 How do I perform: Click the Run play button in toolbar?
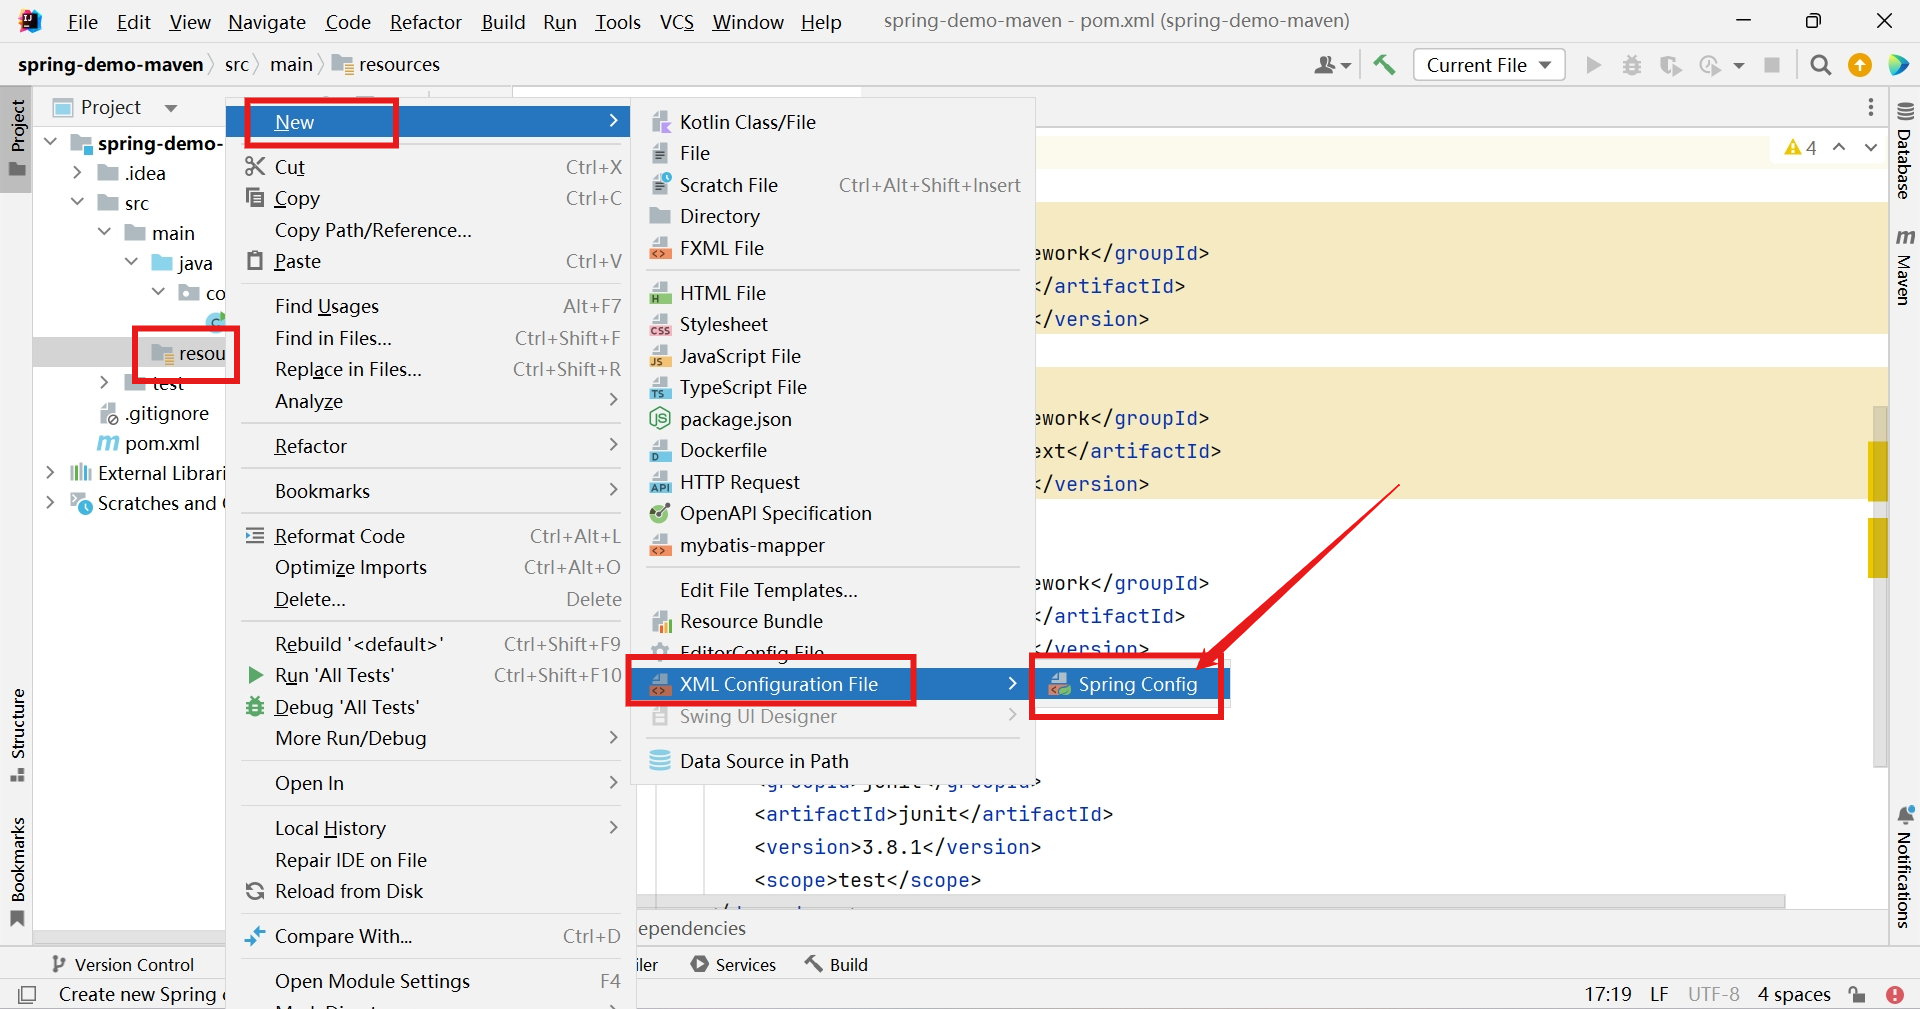(1594, 65)
